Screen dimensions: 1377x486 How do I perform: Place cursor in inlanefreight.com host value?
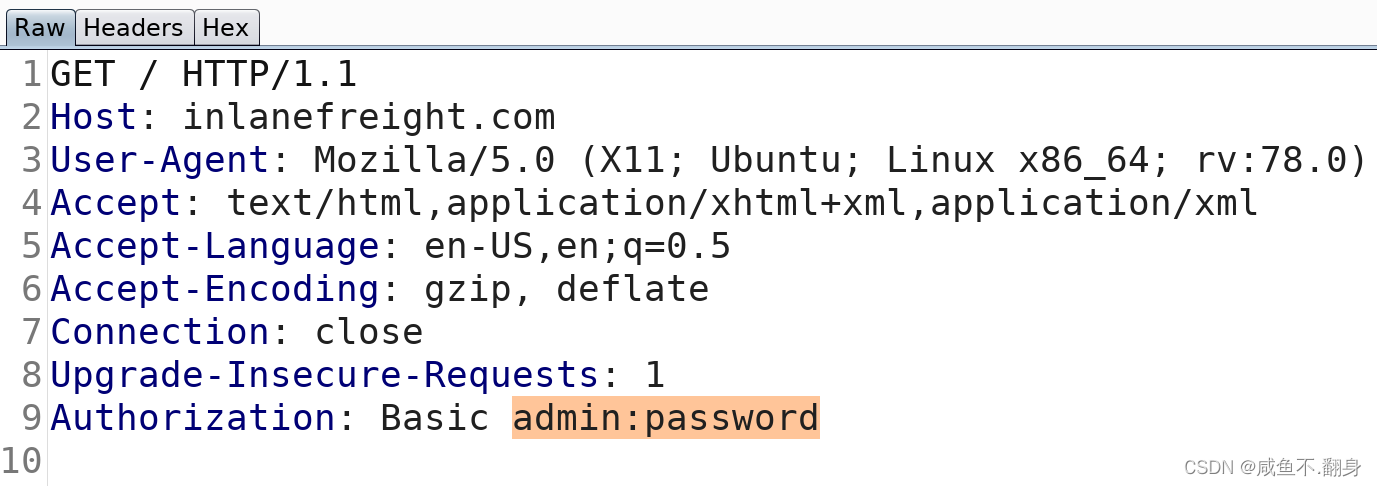[368, 118]
